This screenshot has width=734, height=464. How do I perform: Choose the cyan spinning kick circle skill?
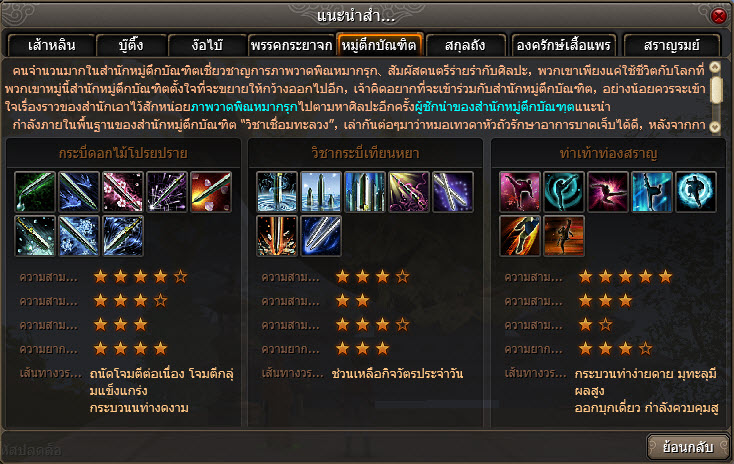point(564,191)
